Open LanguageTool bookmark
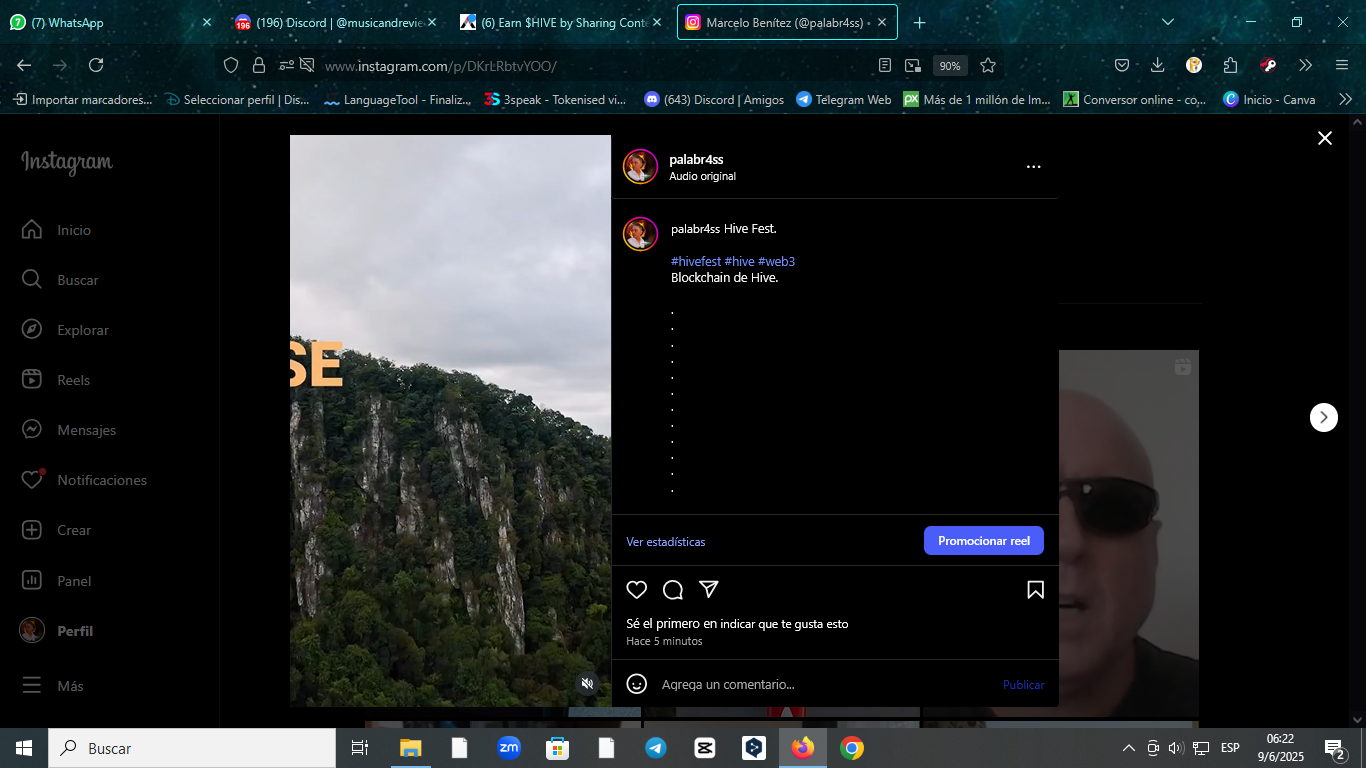Viewport: 1366px width, 768px height. (397, 99)
